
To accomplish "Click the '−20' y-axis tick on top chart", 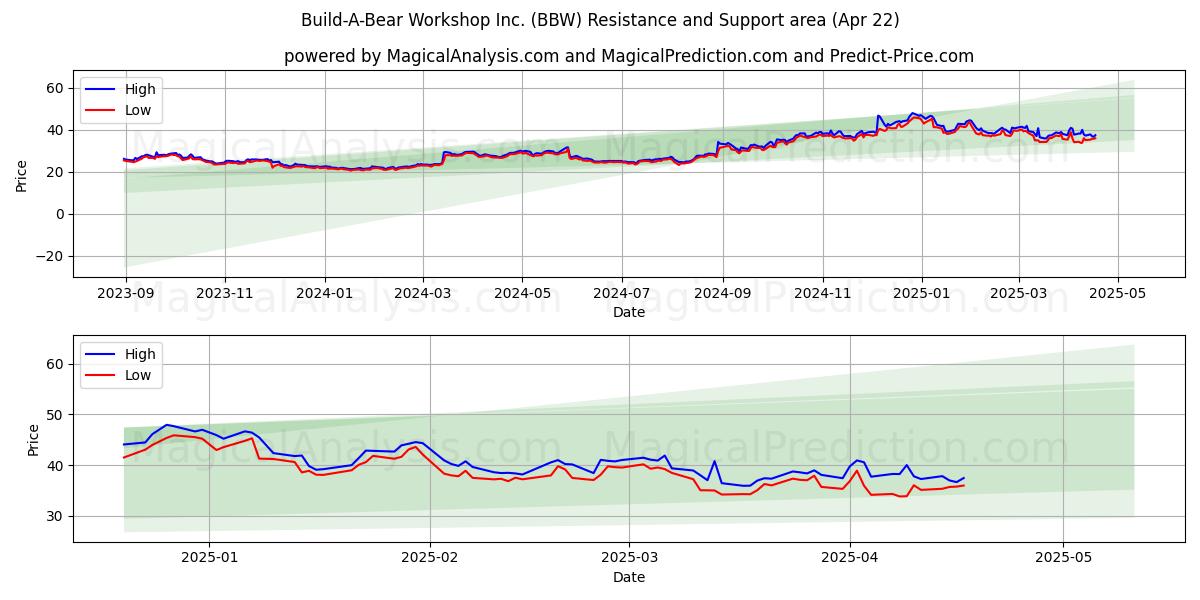I will click(49, 257).
